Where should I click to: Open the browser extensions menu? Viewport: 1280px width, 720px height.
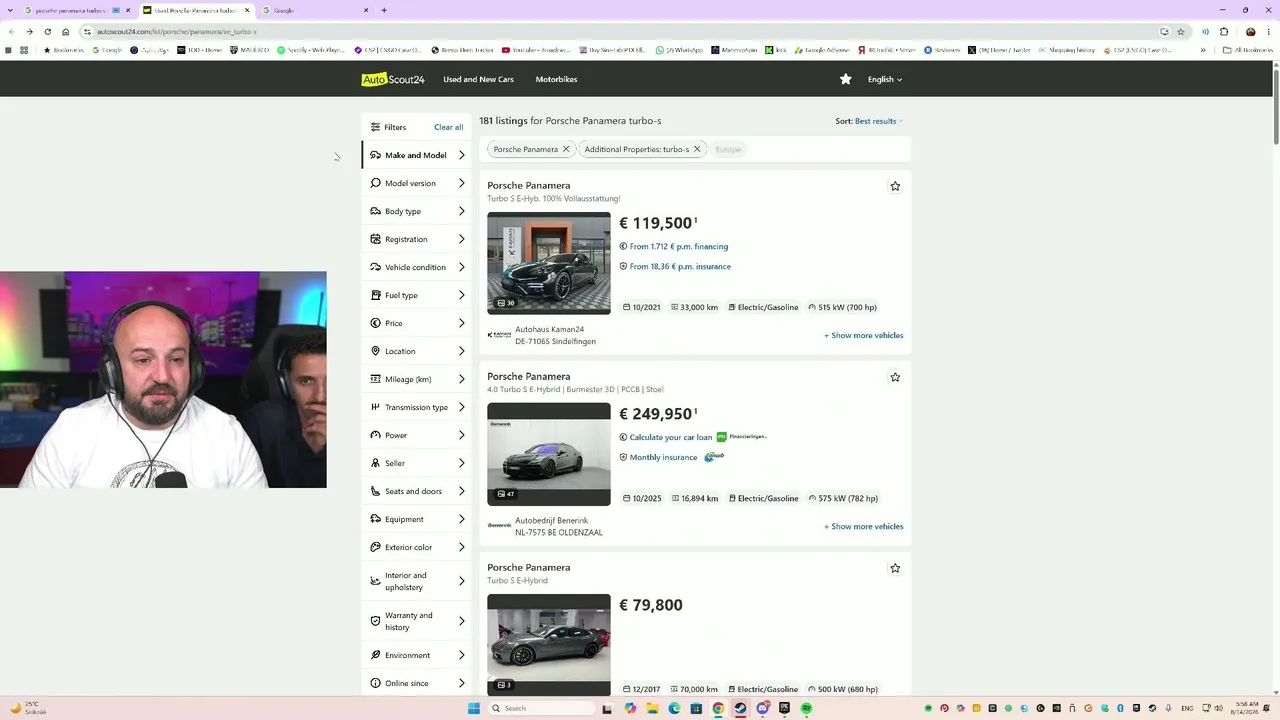1224,31
